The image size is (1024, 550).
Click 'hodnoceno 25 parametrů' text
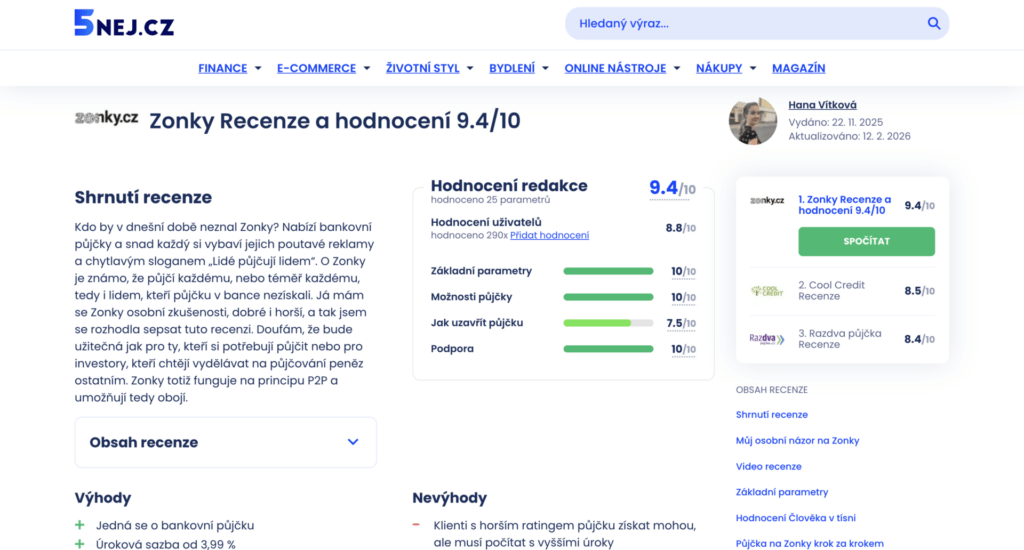tap(490, 200)
